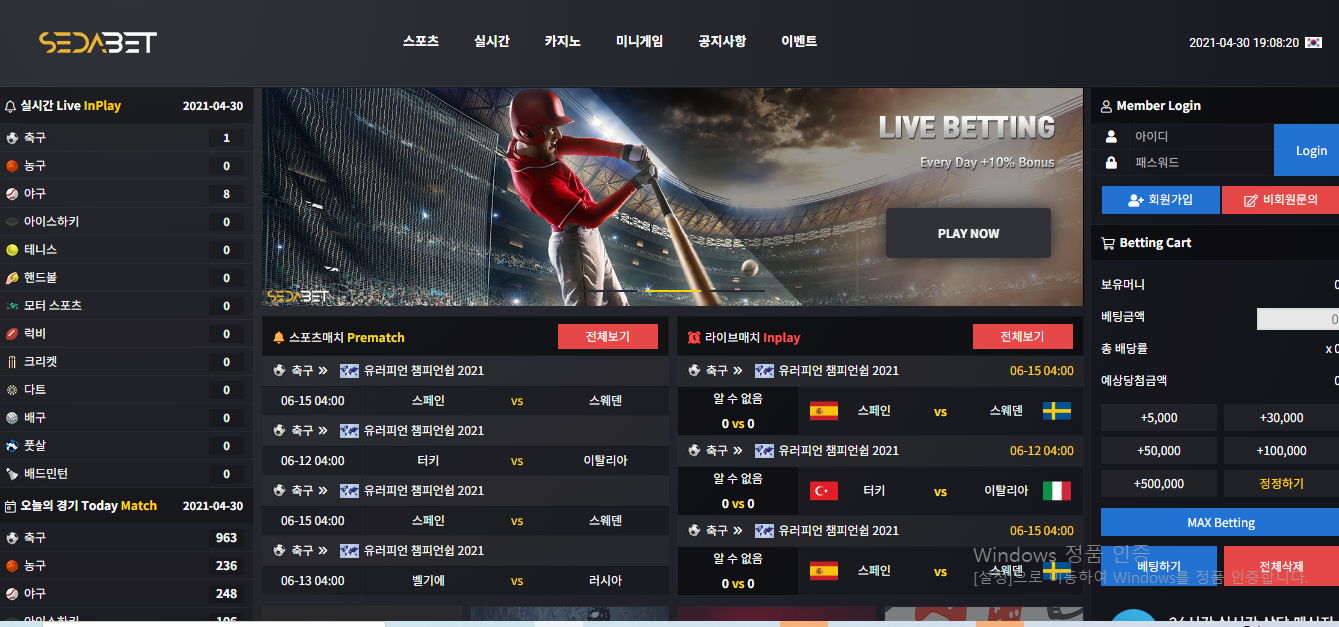Screen dimensions: 1339x627
Task: Add +5,000 to bet amount
Action: (1159, 418)
